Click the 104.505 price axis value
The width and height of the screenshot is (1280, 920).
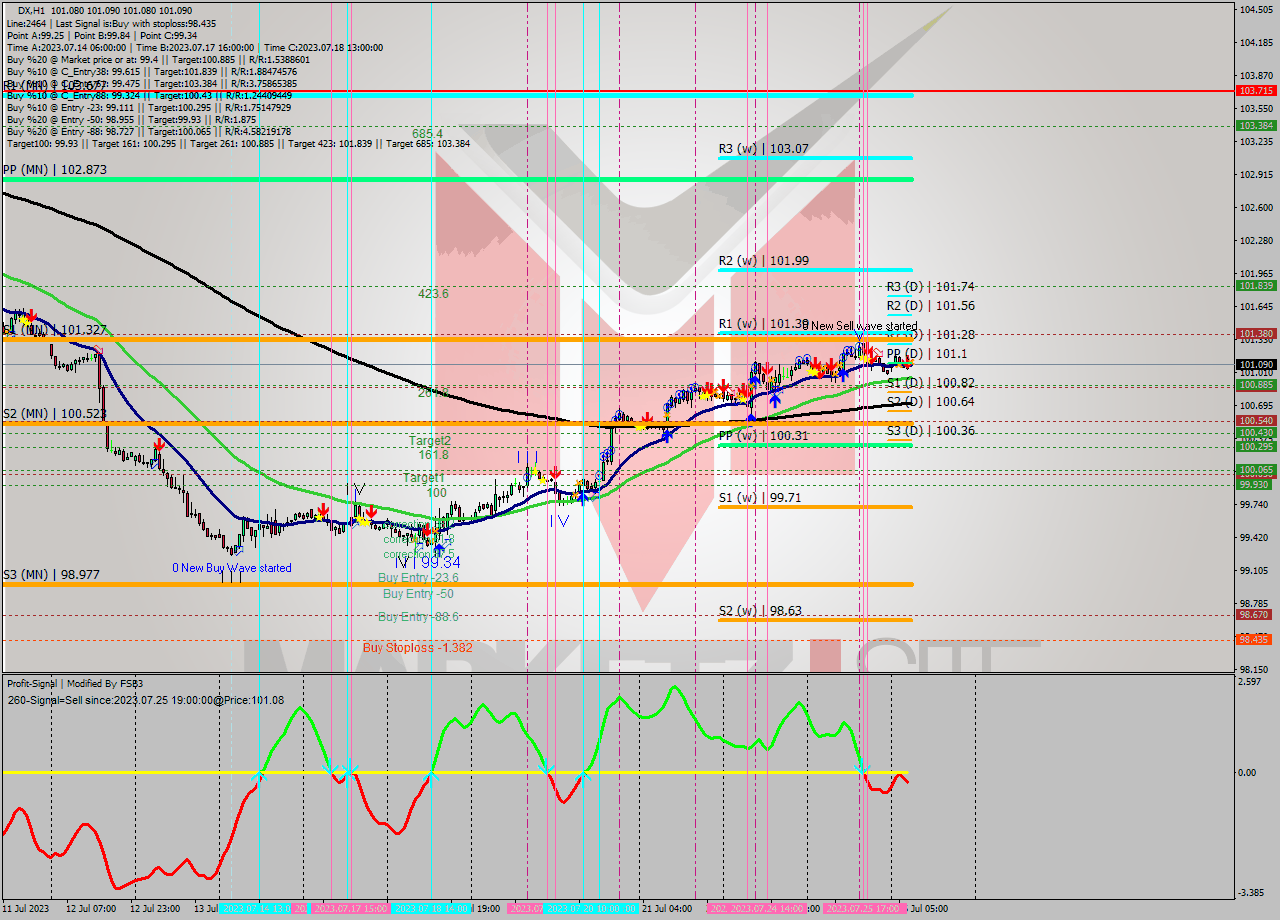coord(1256,10)
